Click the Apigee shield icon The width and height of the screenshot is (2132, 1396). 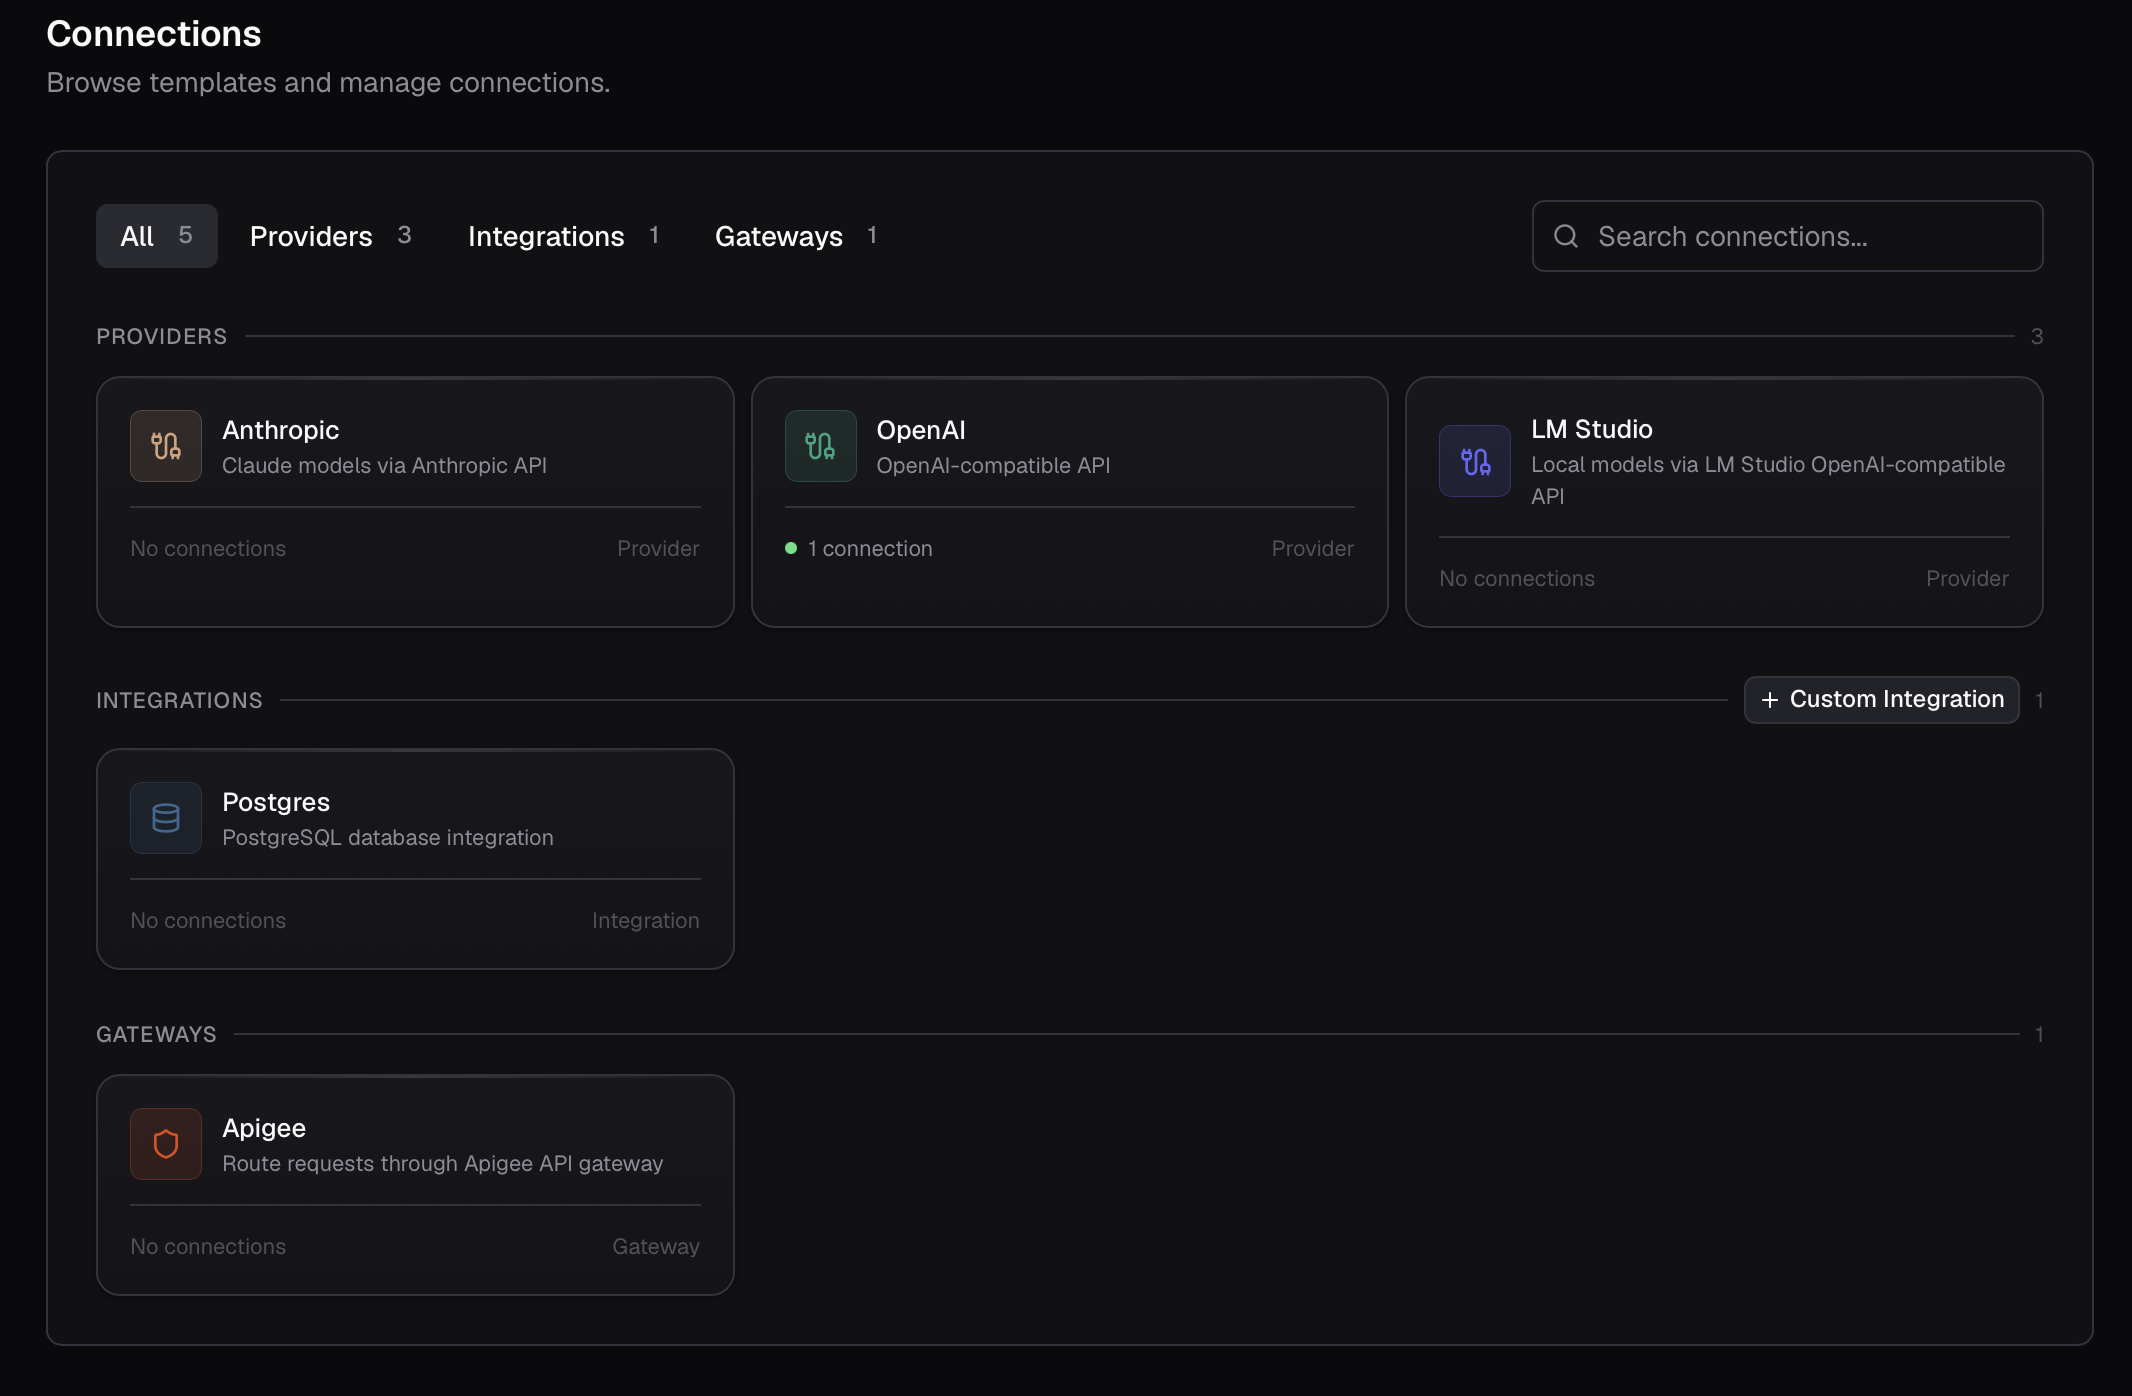click(166, 1144)
